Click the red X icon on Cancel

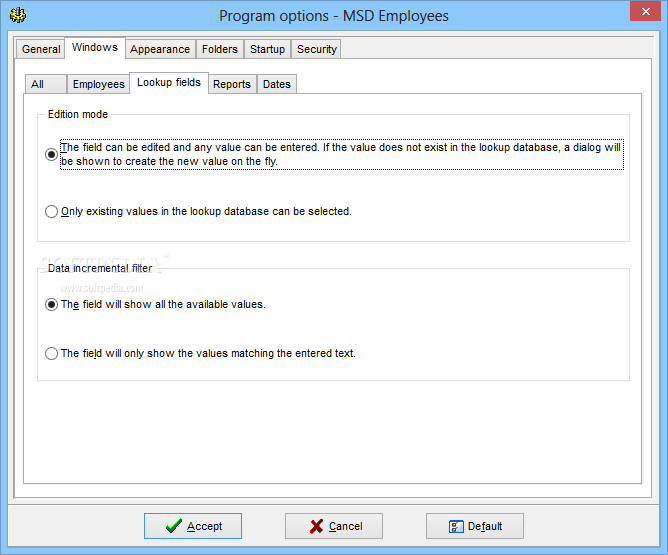pos(317,526)
